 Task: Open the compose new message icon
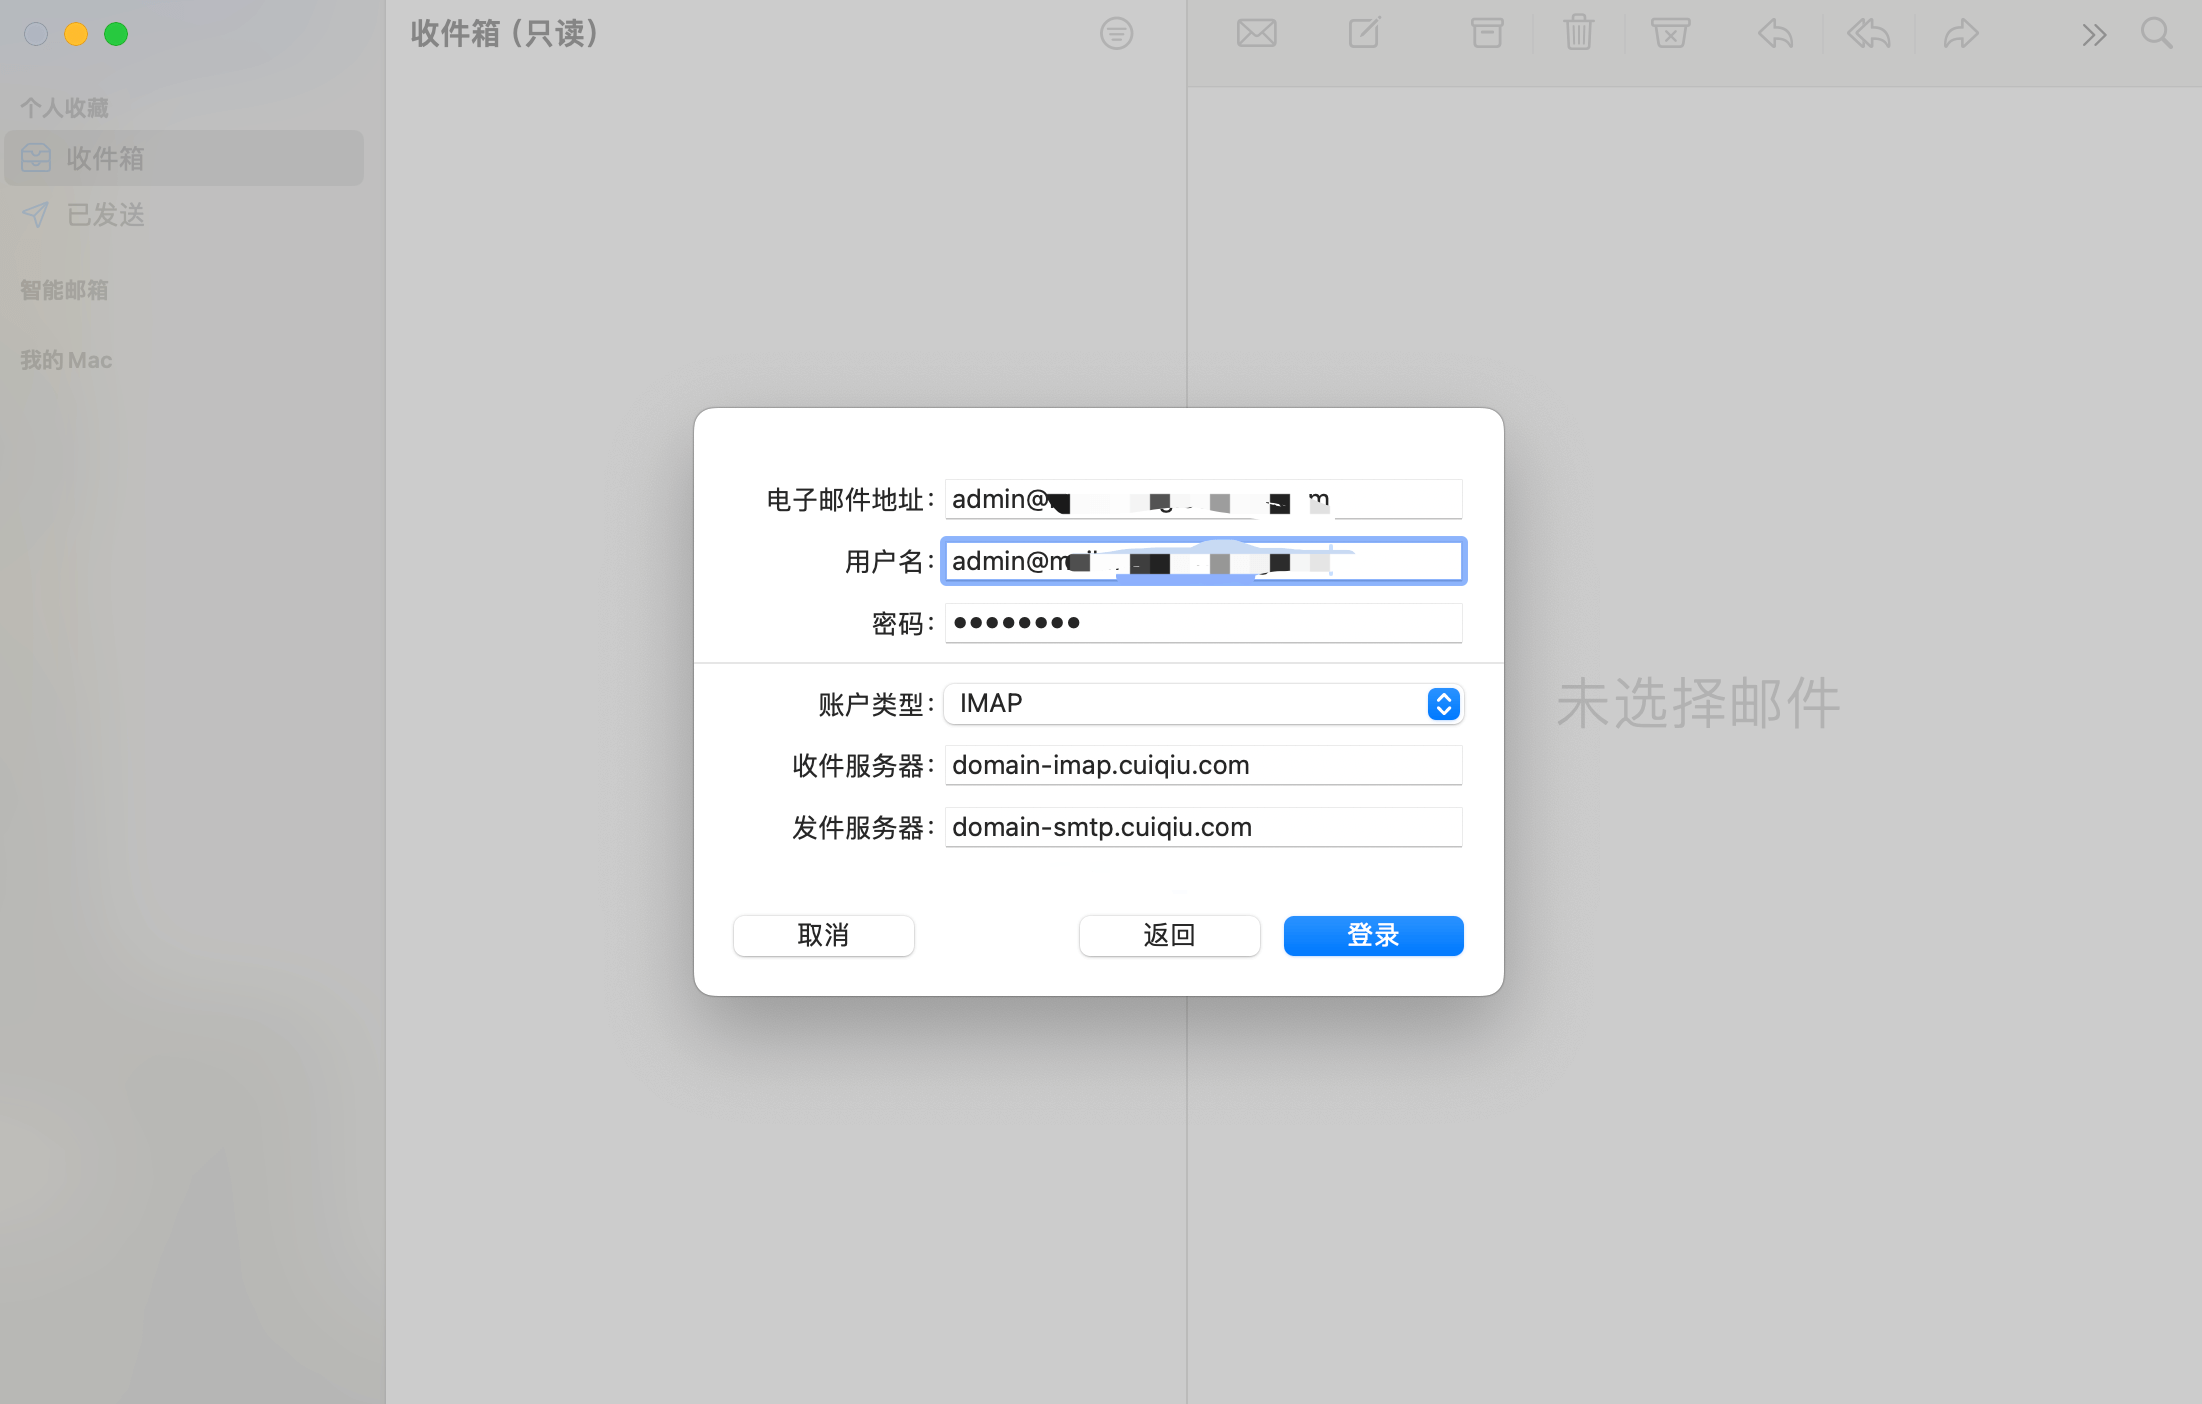coord(1365,33)
